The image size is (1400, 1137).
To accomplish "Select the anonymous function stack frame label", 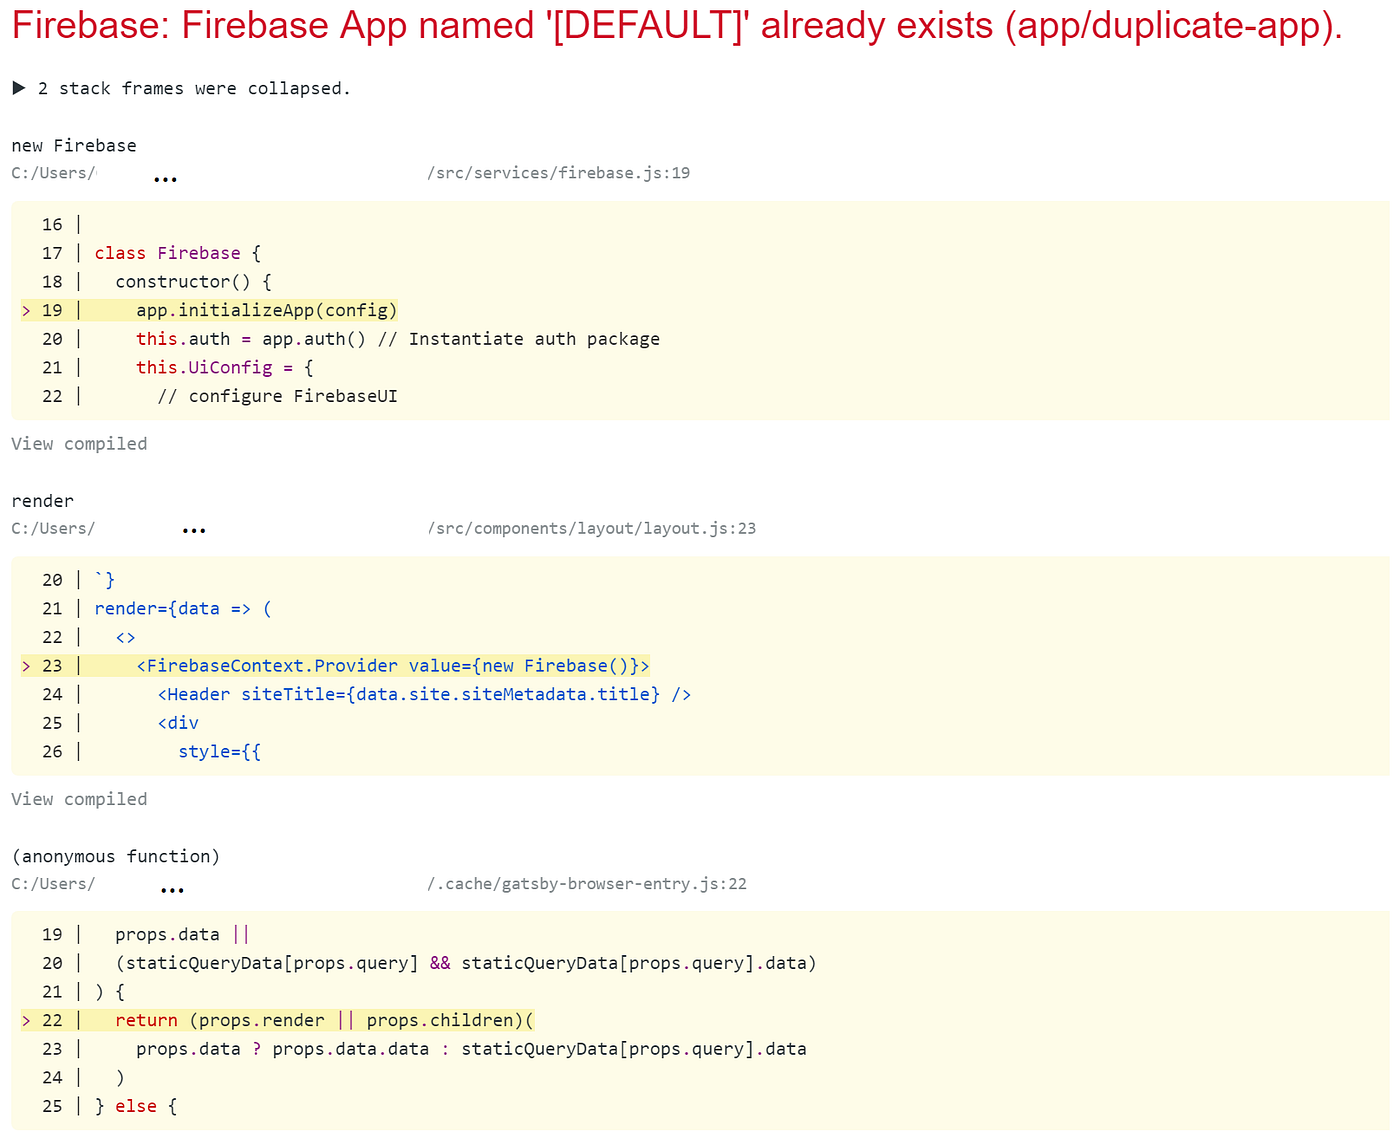I will pos(115,856).
